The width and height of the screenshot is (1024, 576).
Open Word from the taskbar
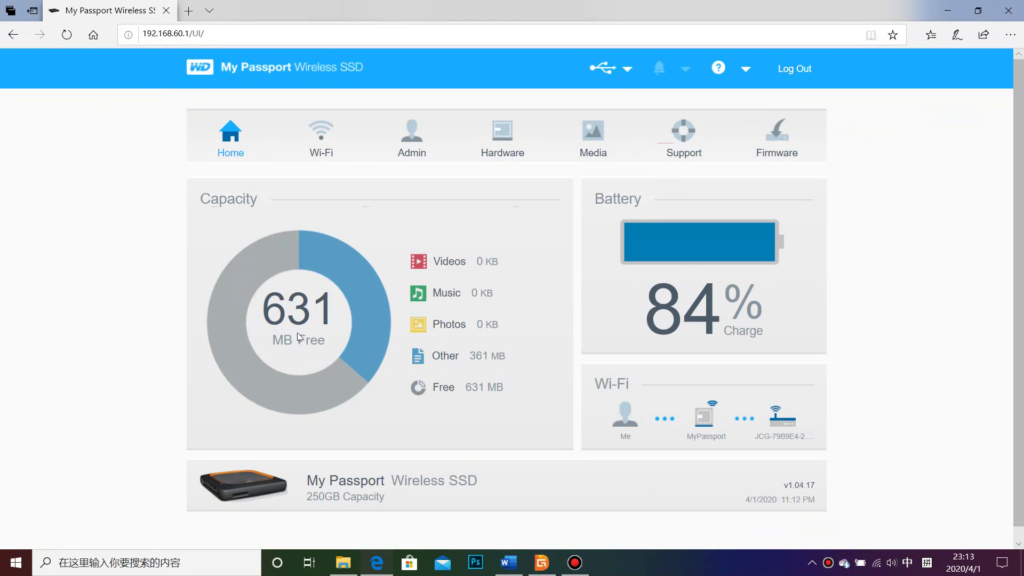tap(509, 562)
